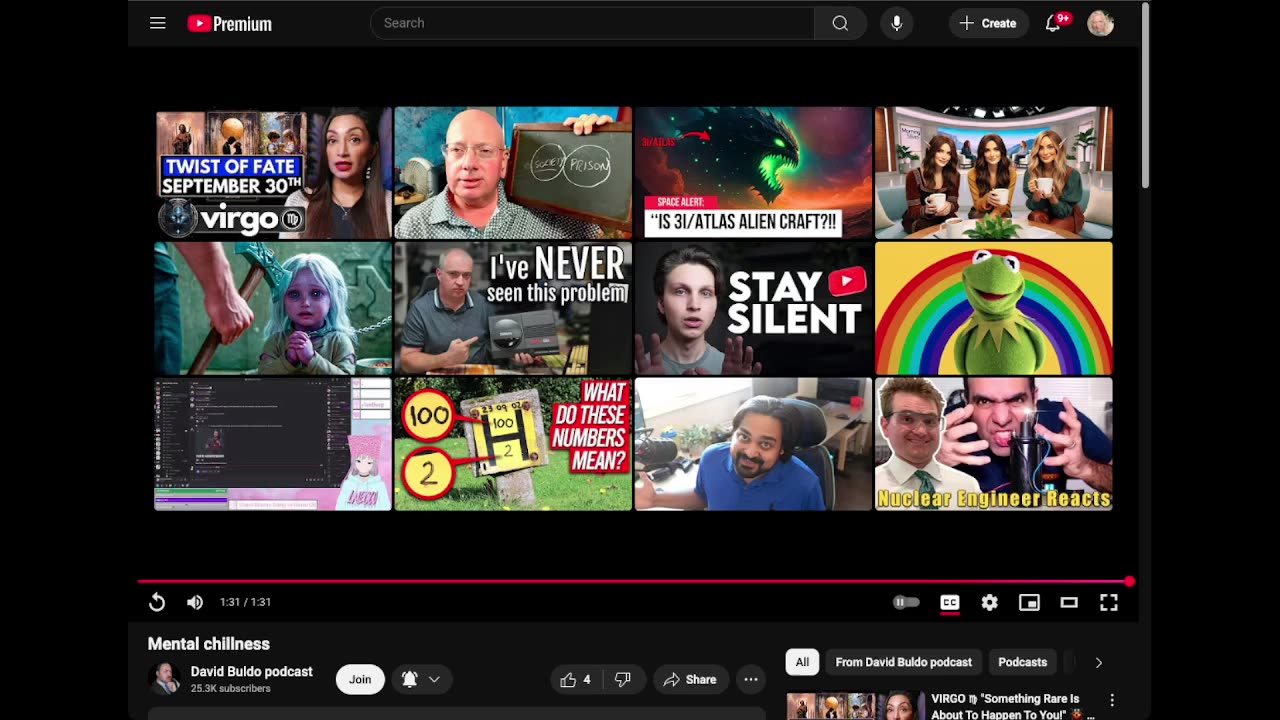Open David Buldo podcast channel name
1280x720 pixels.
tap(252, 672)
